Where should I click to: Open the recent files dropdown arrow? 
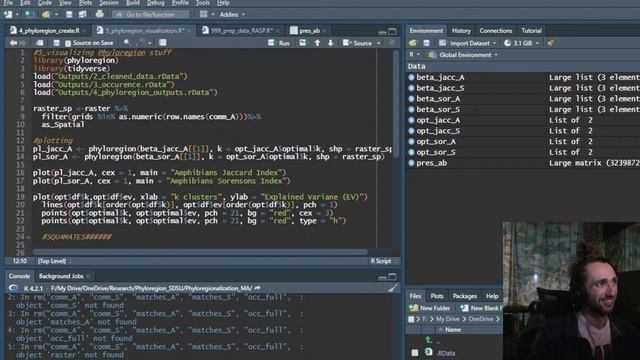(x=56, y=15)
